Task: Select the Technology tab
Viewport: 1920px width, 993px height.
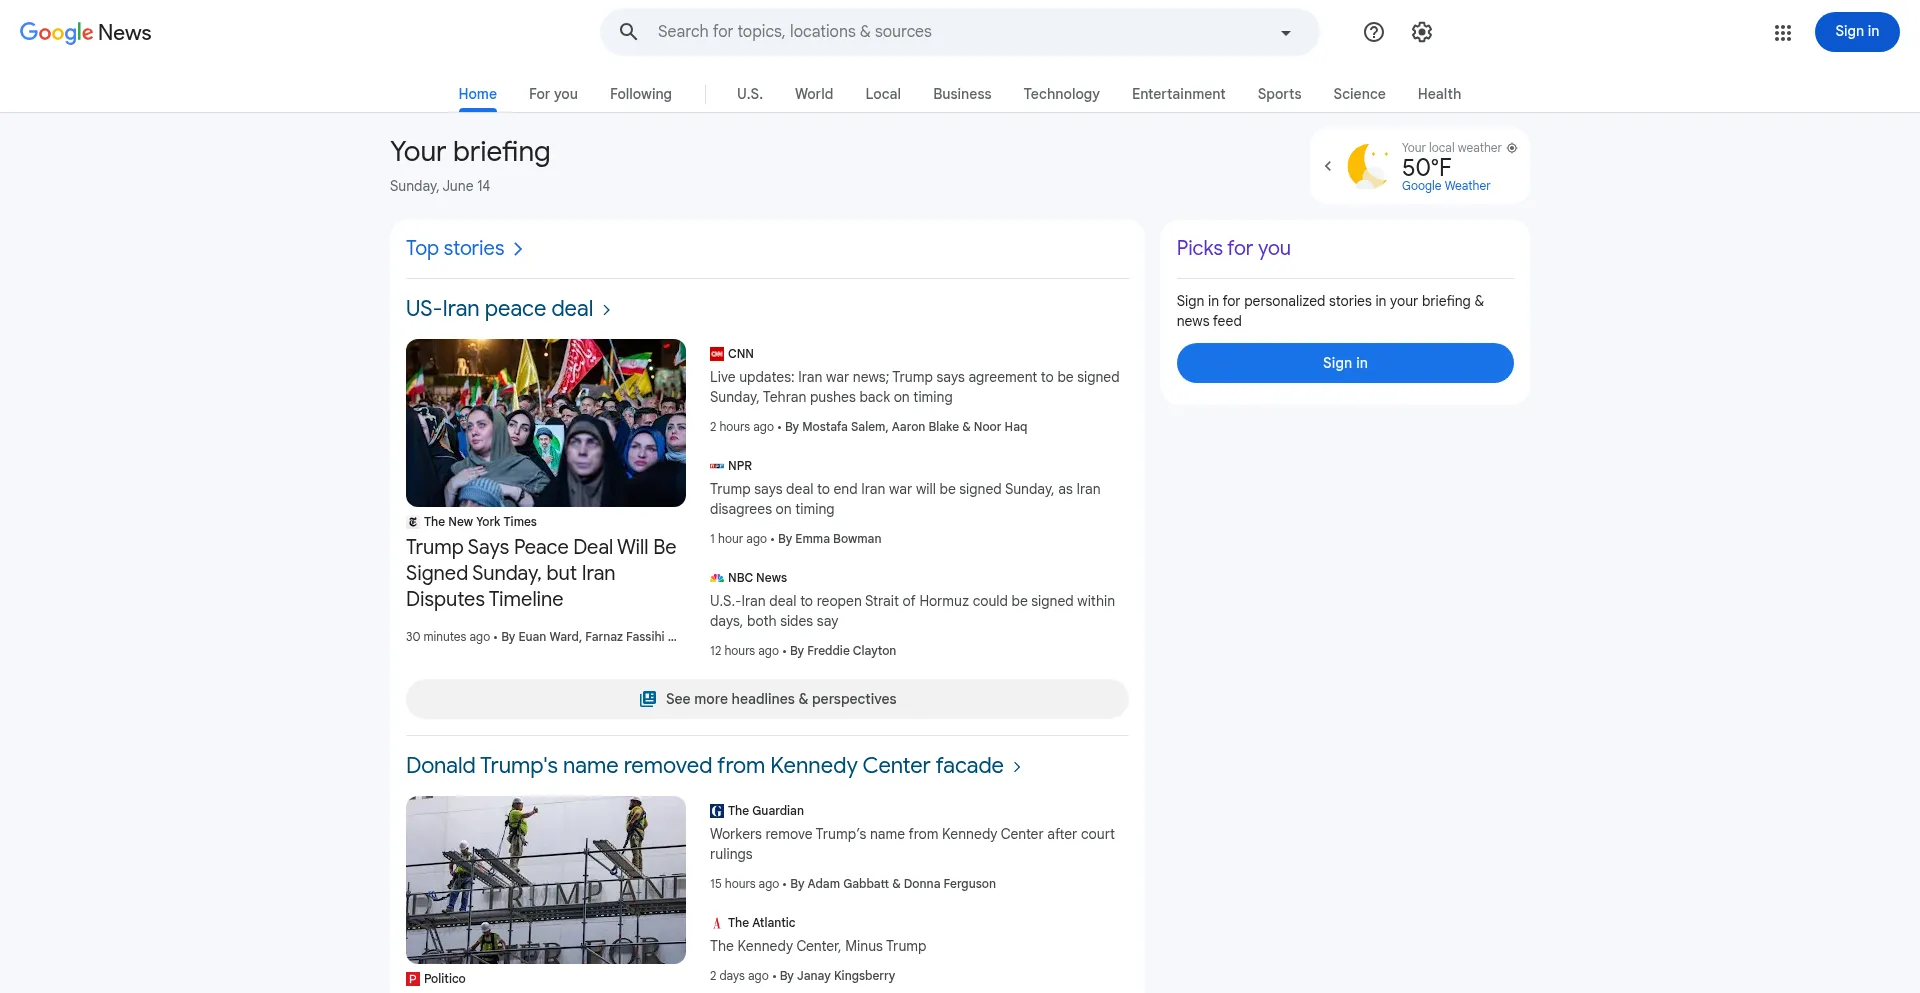Action: (1062, 94)
